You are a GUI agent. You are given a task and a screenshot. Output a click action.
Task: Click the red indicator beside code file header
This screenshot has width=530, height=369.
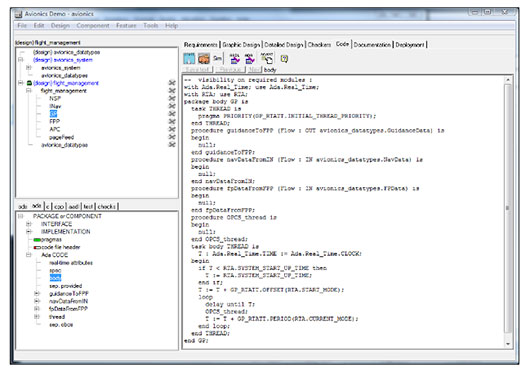[37, 247]
